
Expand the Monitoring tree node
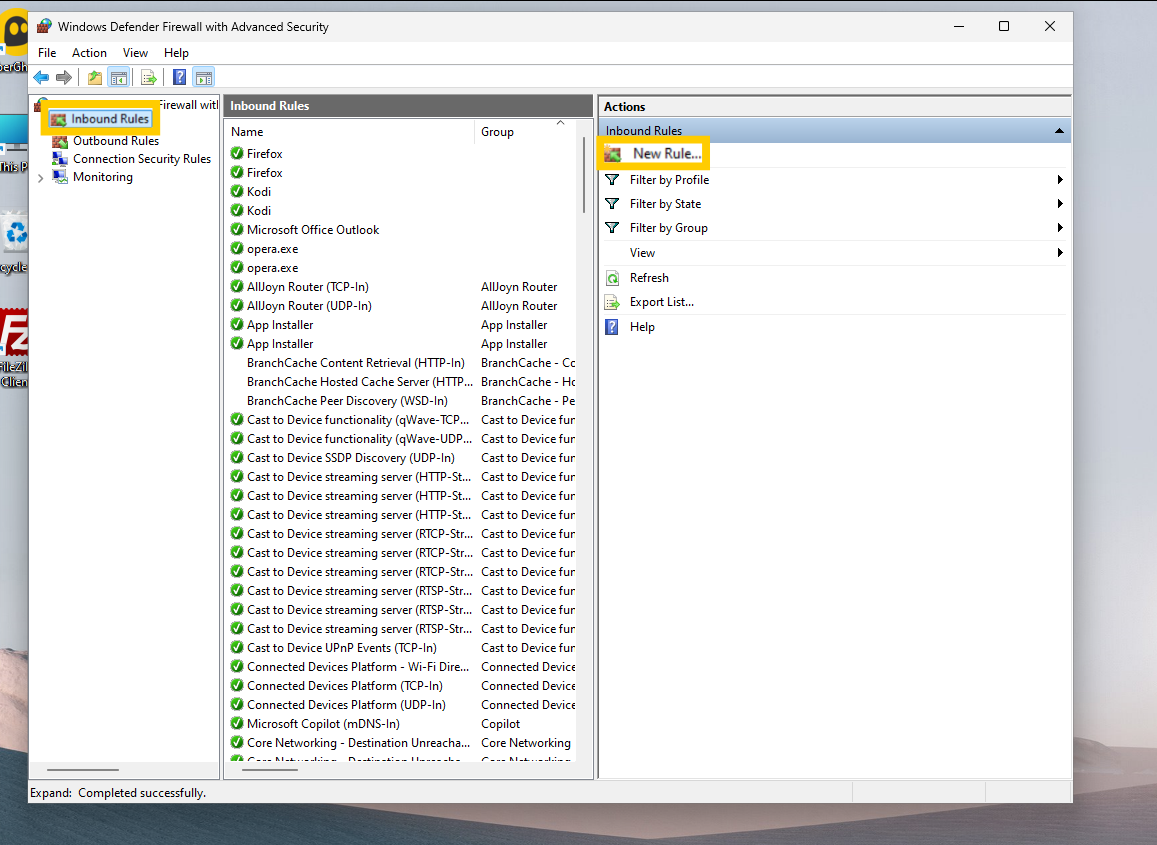point(41,178)
